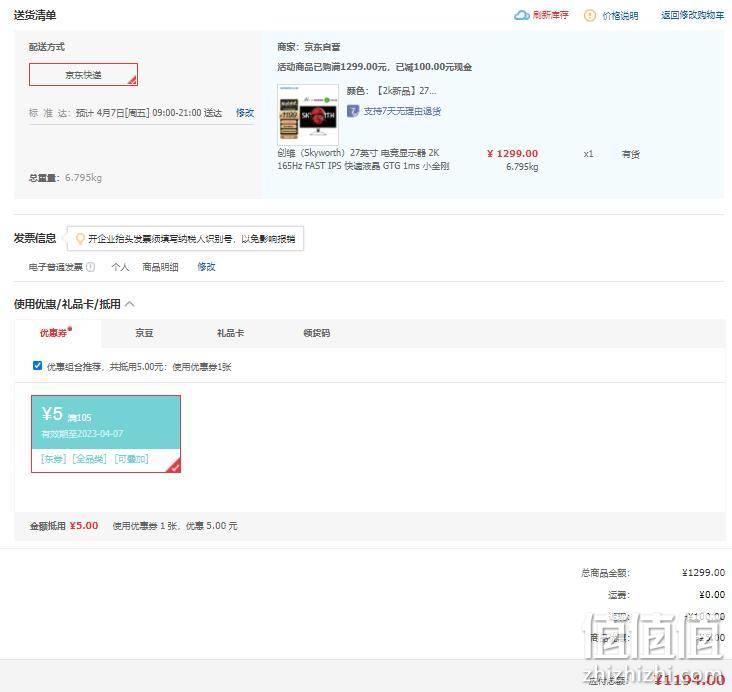
Task: Switch to 京豆 tab
Action: [144, 333]
